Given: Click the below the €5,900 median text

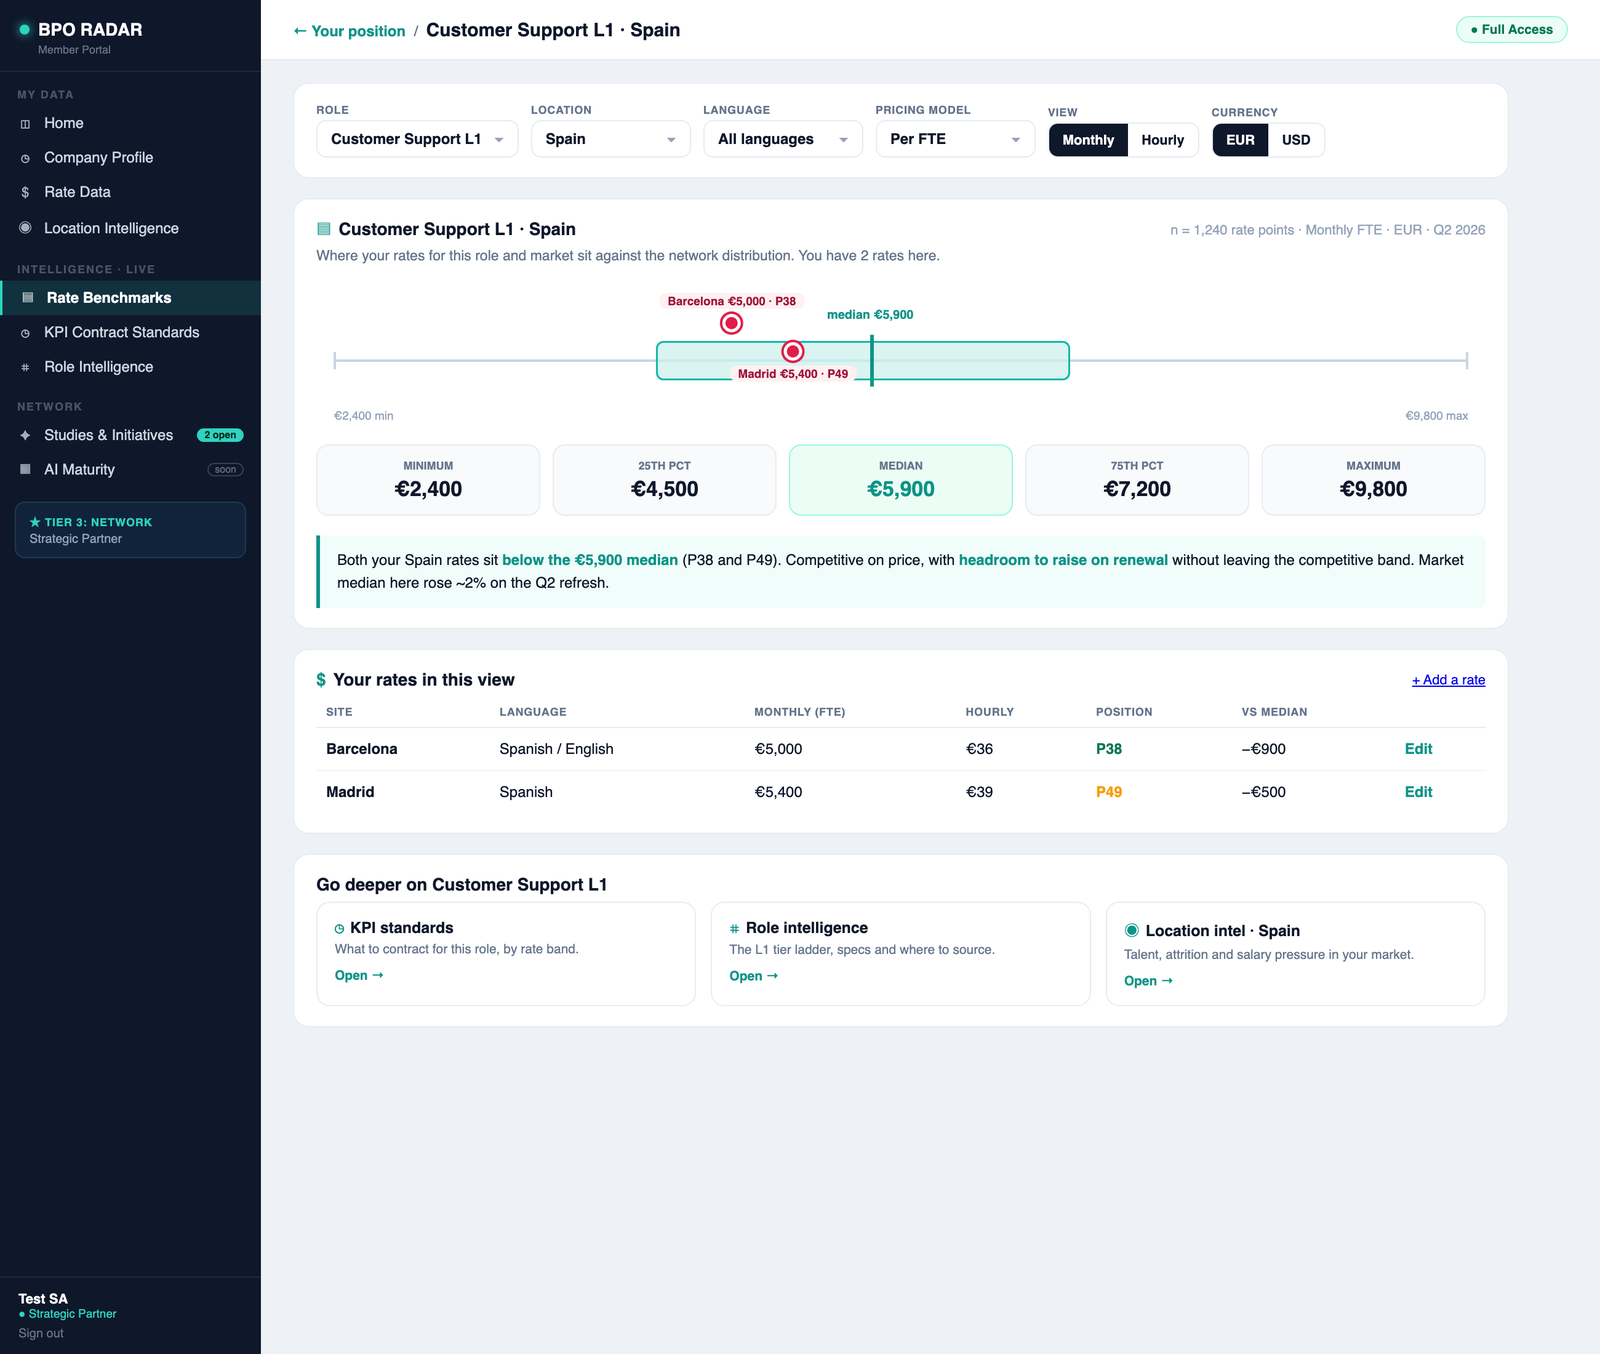Looking at the screenshot, I should coord(590,560).
